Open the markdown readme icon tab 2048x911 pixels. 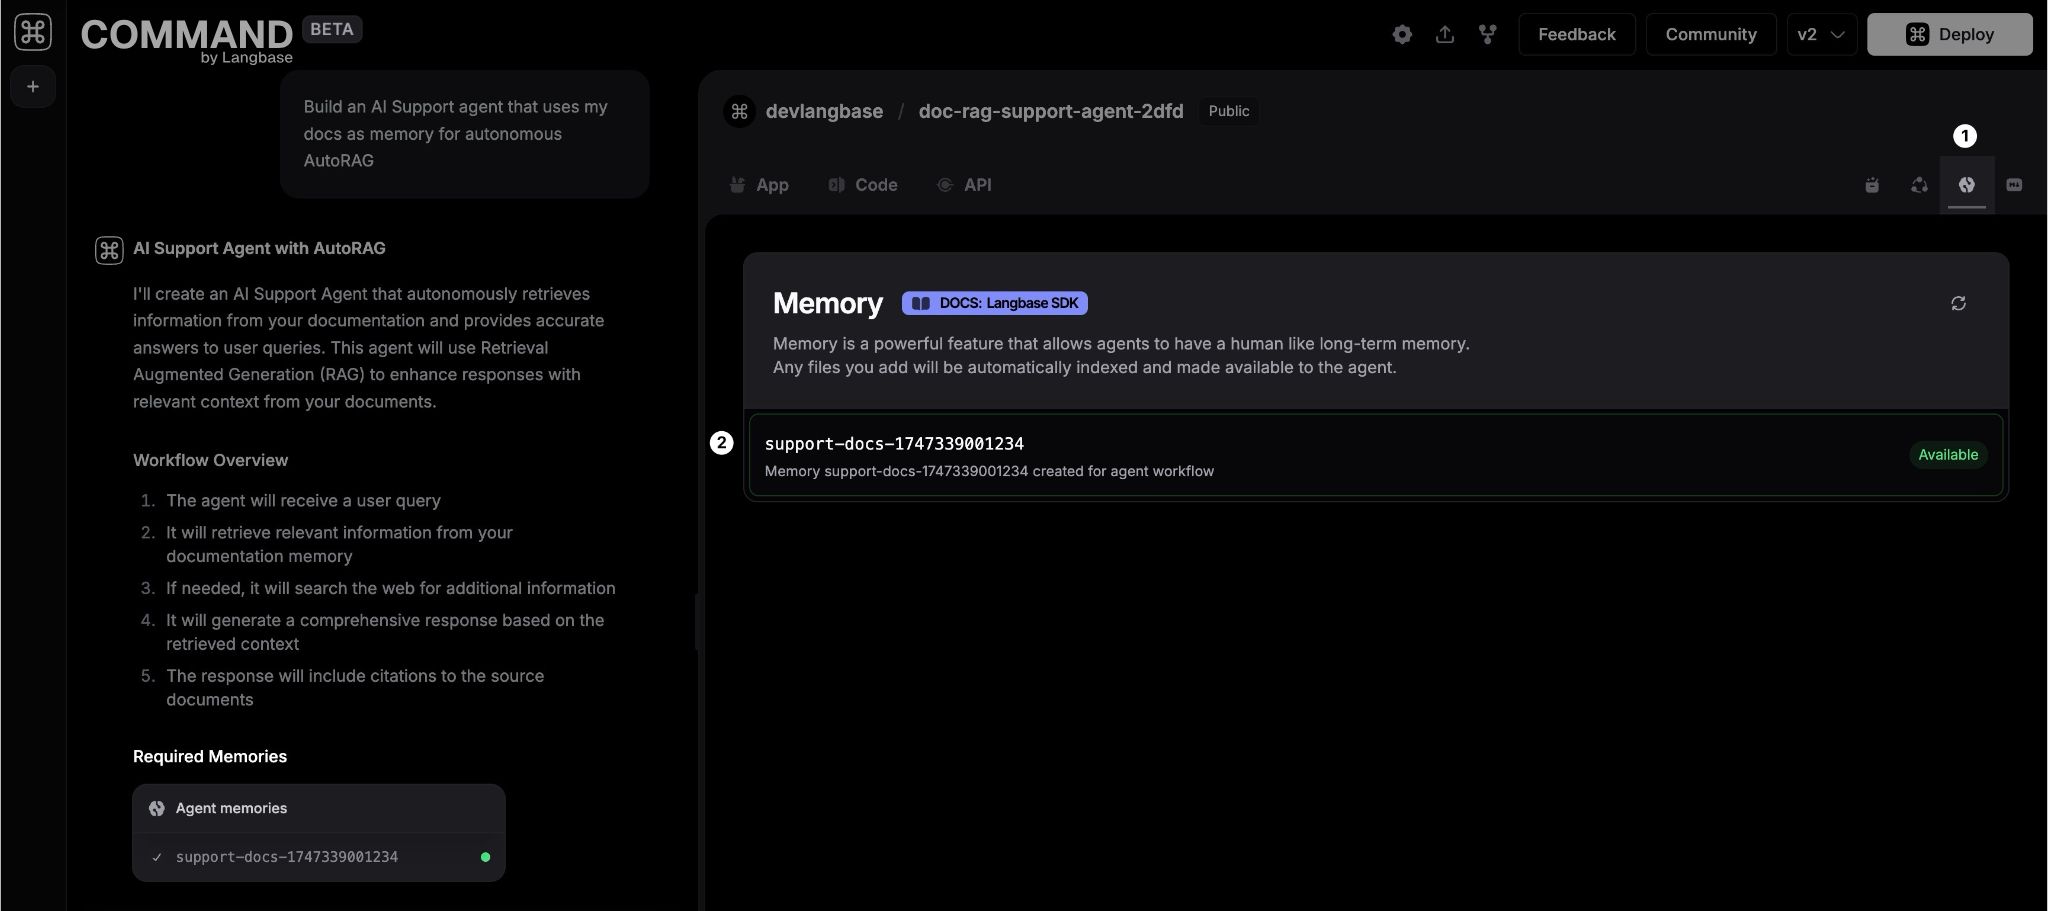coord(2014,185)
